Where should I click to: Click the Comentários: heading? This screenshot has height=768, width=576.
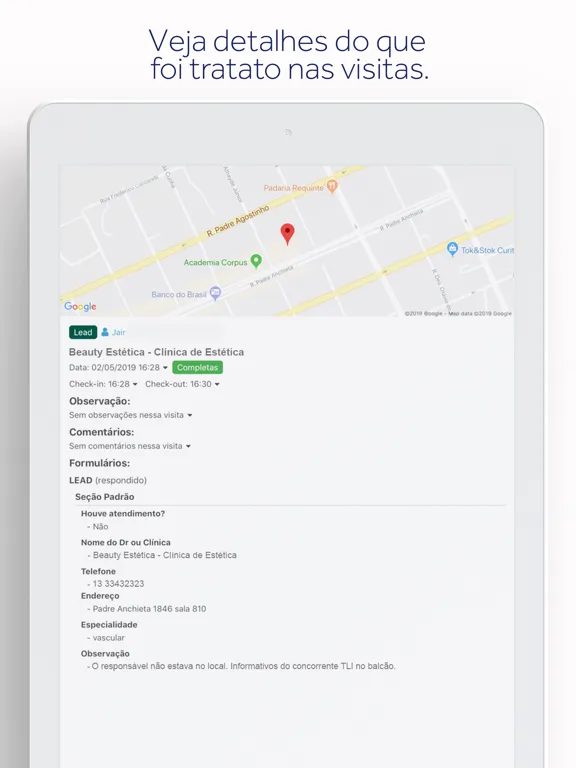click(101, 432)
